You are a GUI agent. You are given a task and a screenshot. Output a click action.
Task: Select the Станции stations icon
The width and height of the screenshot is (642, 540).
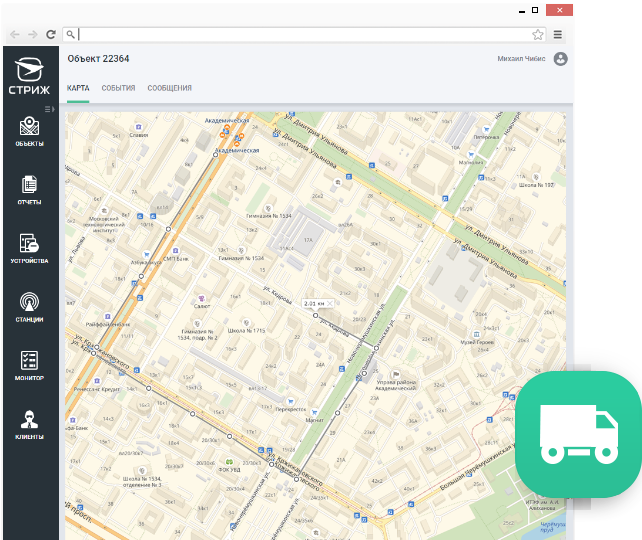[x=30, y=306]
